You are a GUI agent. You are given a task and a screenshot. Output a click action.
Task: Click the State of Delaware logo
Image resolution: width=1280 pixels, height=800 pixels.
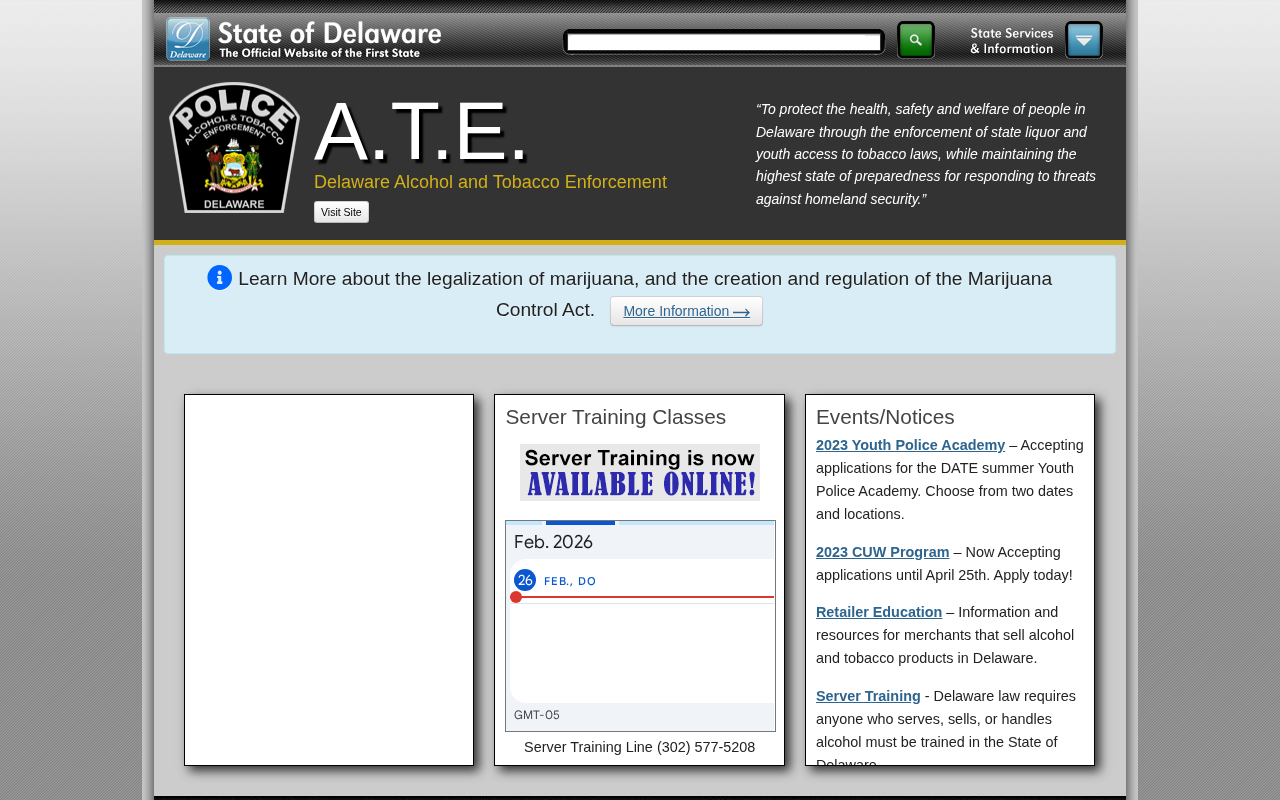(304, 39)
